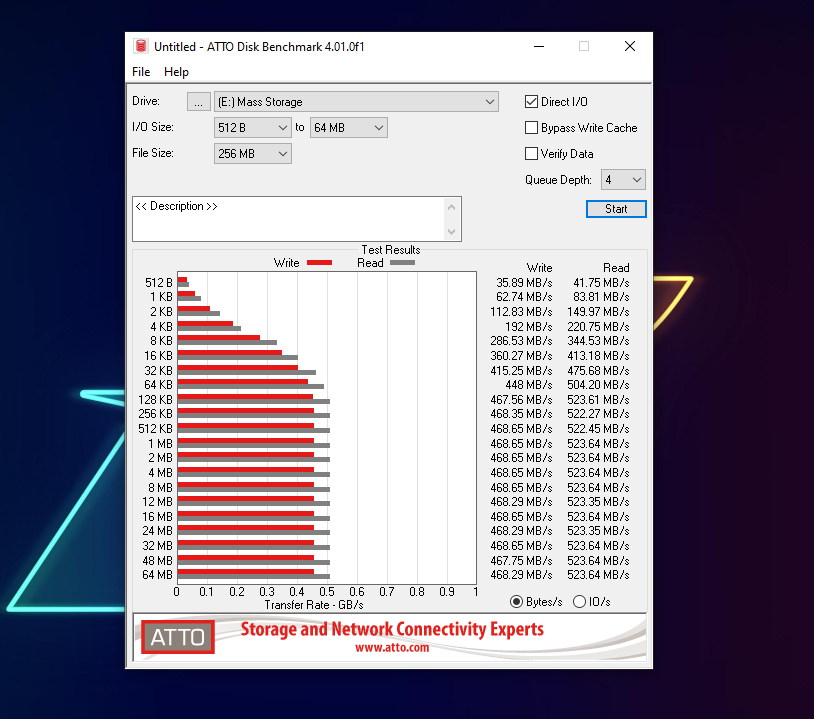Open the 64 MB I/O size dropdown

click(x=348, y=127)
